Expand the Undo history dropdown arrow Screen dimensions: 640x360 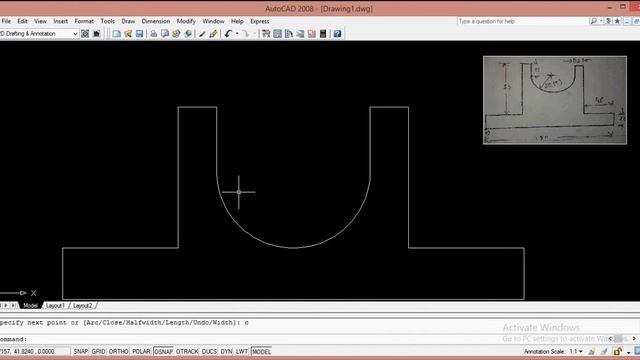(x=237, y=34)
